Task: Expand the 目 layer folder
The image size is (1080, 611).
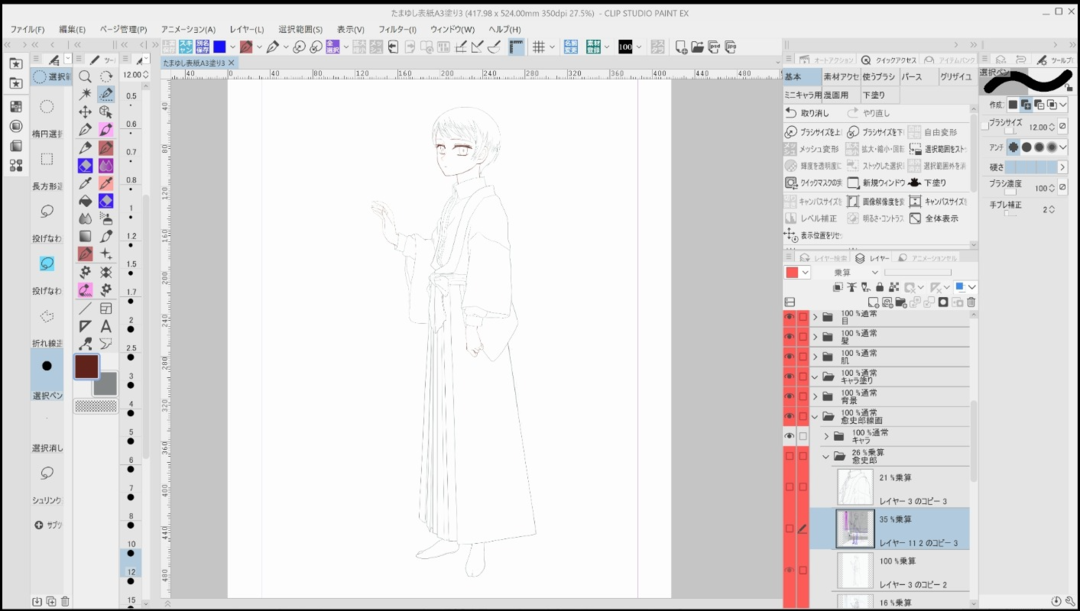Action: point(815,317)
